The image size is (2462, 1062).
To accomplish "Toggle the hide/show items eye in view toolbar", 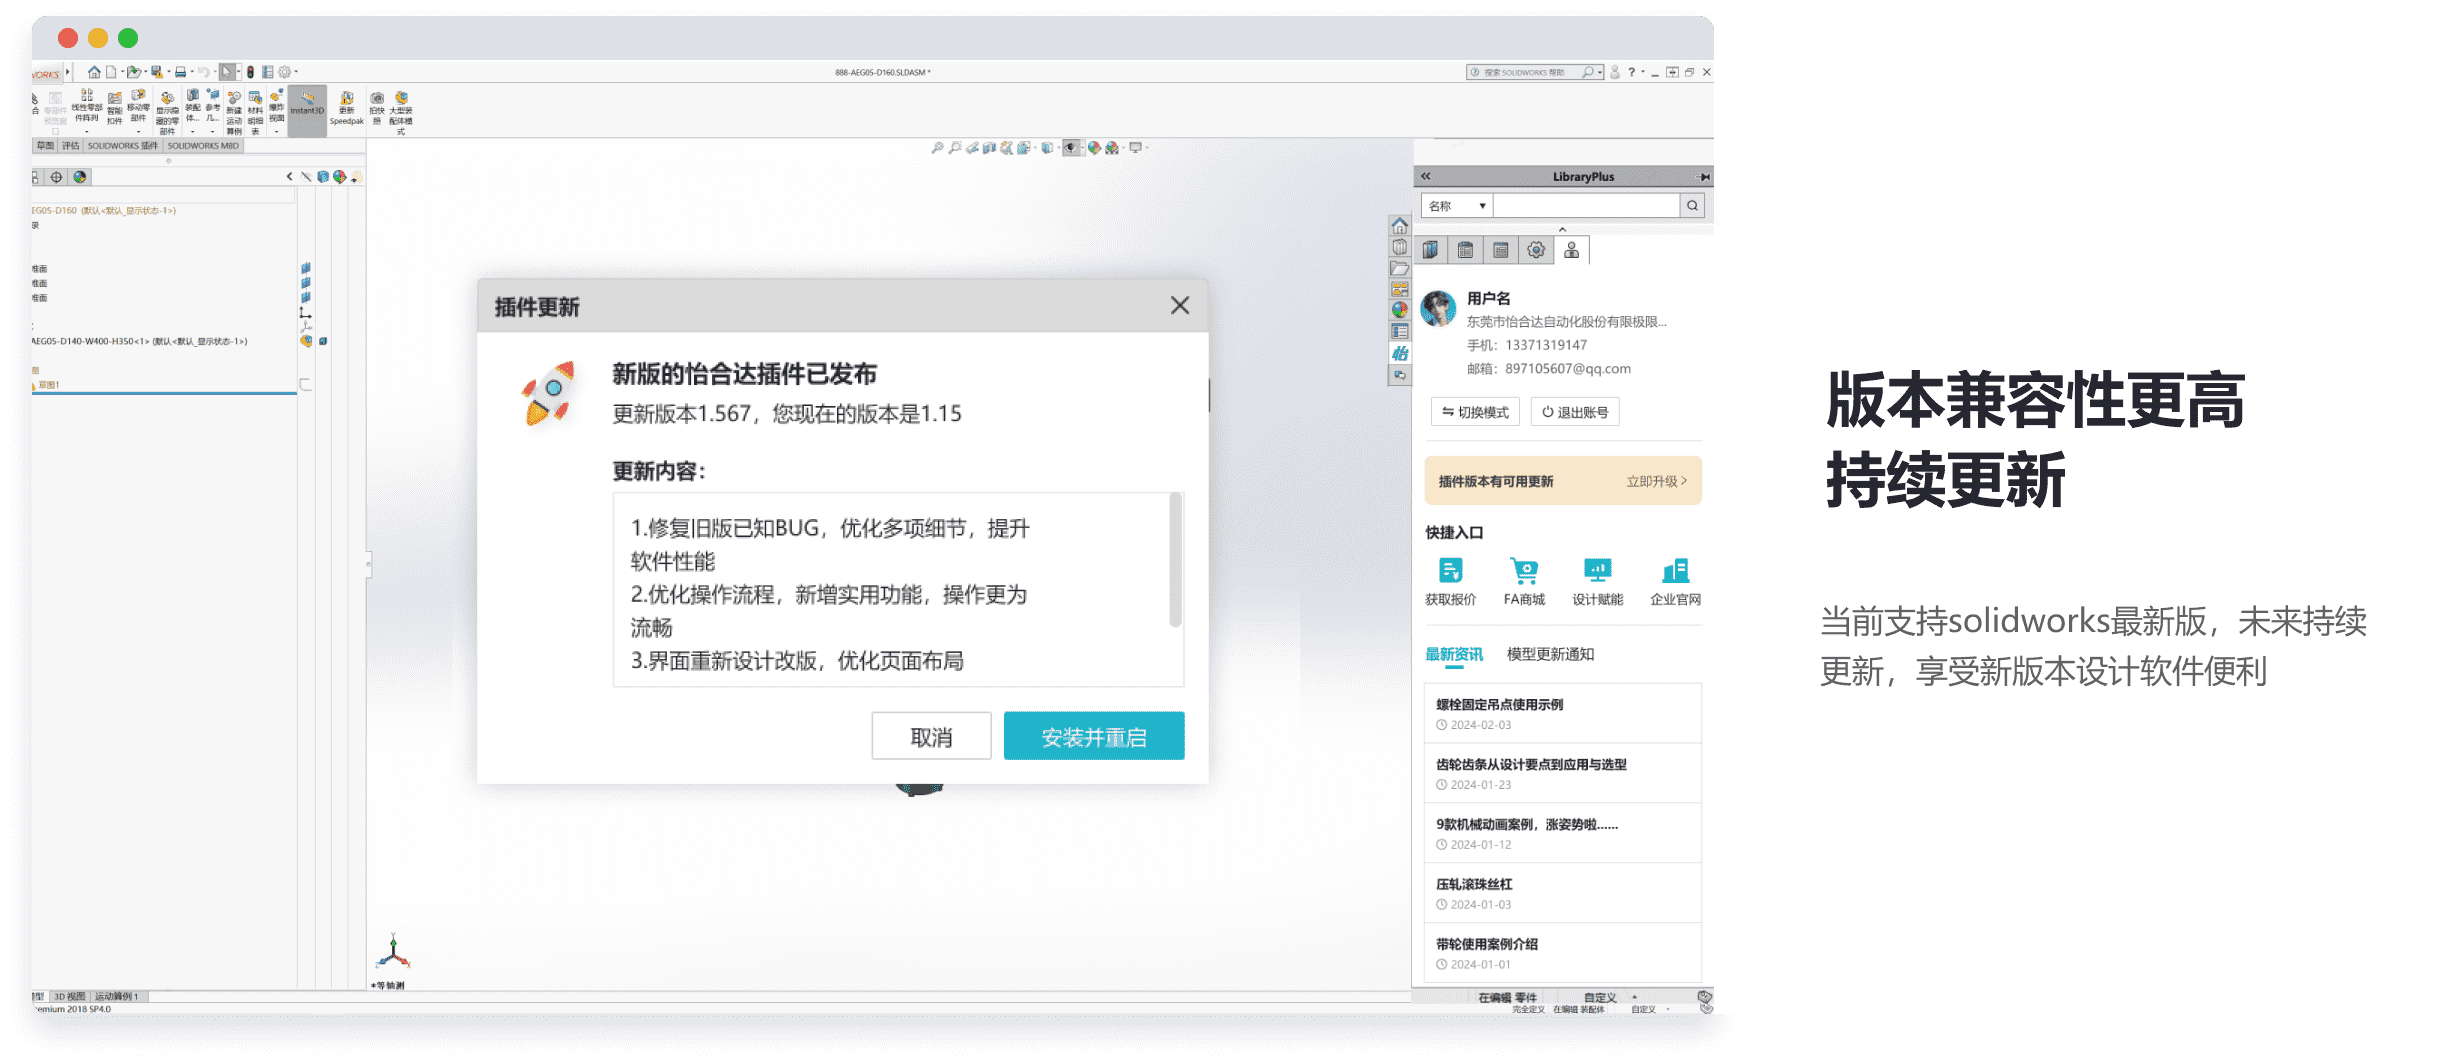I will (1071, 148).
